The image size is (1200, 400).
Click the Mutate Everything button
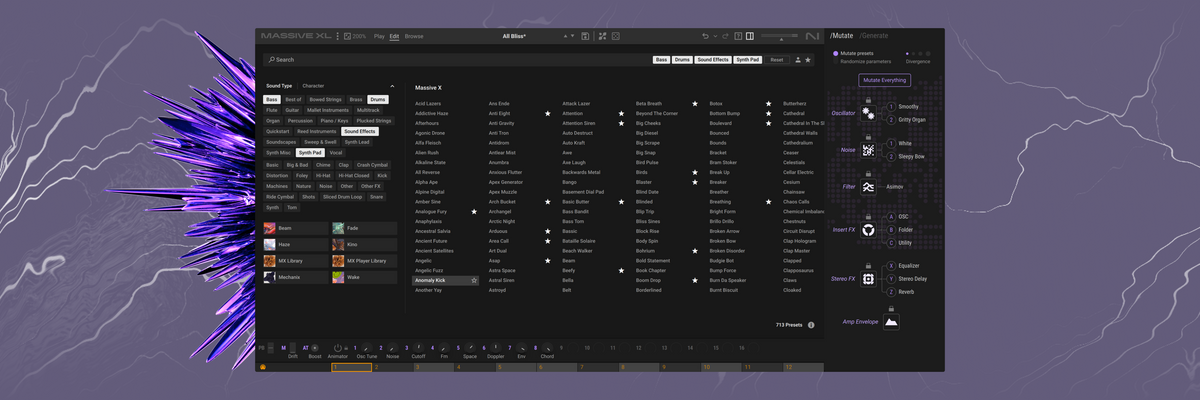click(x=884, y=80)
